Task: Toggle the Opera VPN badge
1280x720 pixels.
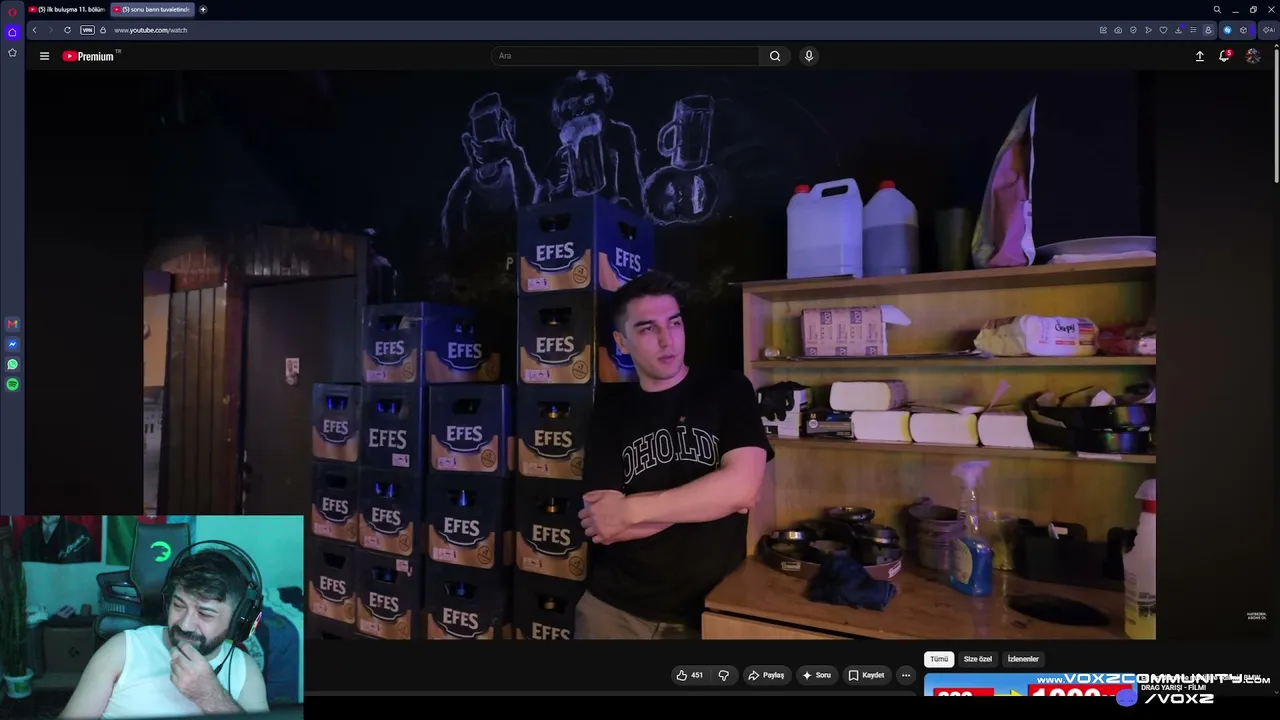Action: point(87,30)
